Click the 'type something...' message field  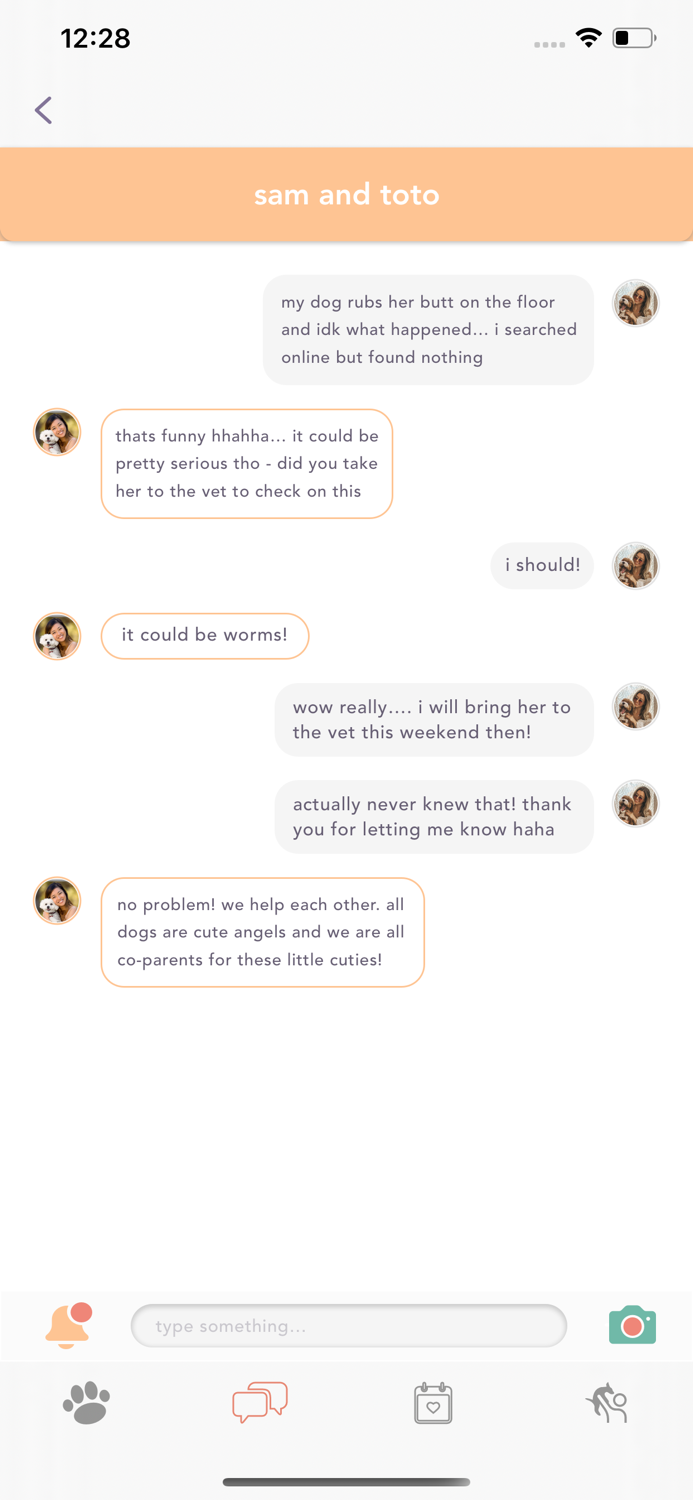(349, 1326)
